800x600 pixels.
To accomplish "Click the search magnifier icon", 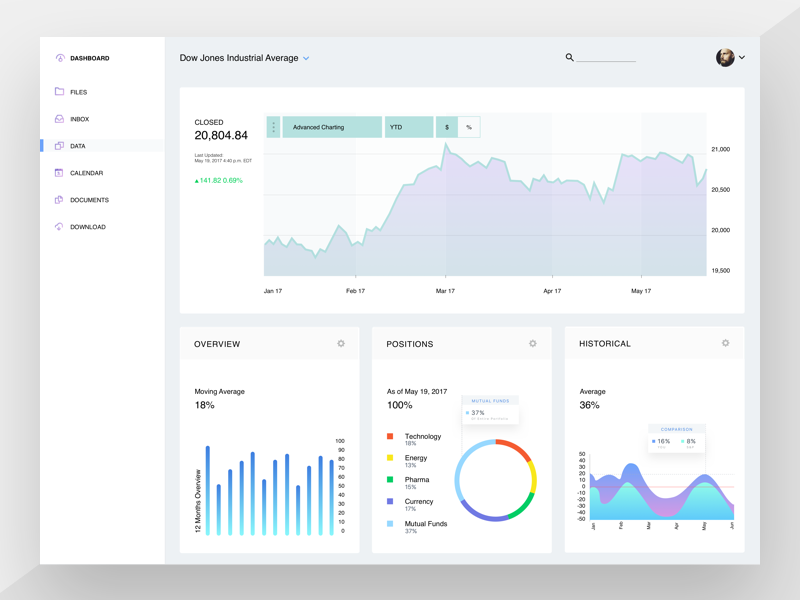I will [x=570, y=58].
